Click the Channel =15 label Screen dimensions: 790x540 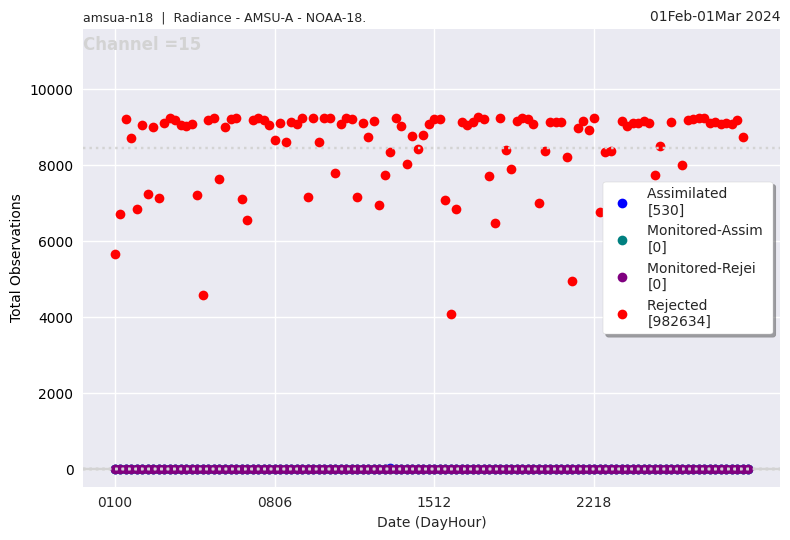(142, 45)
